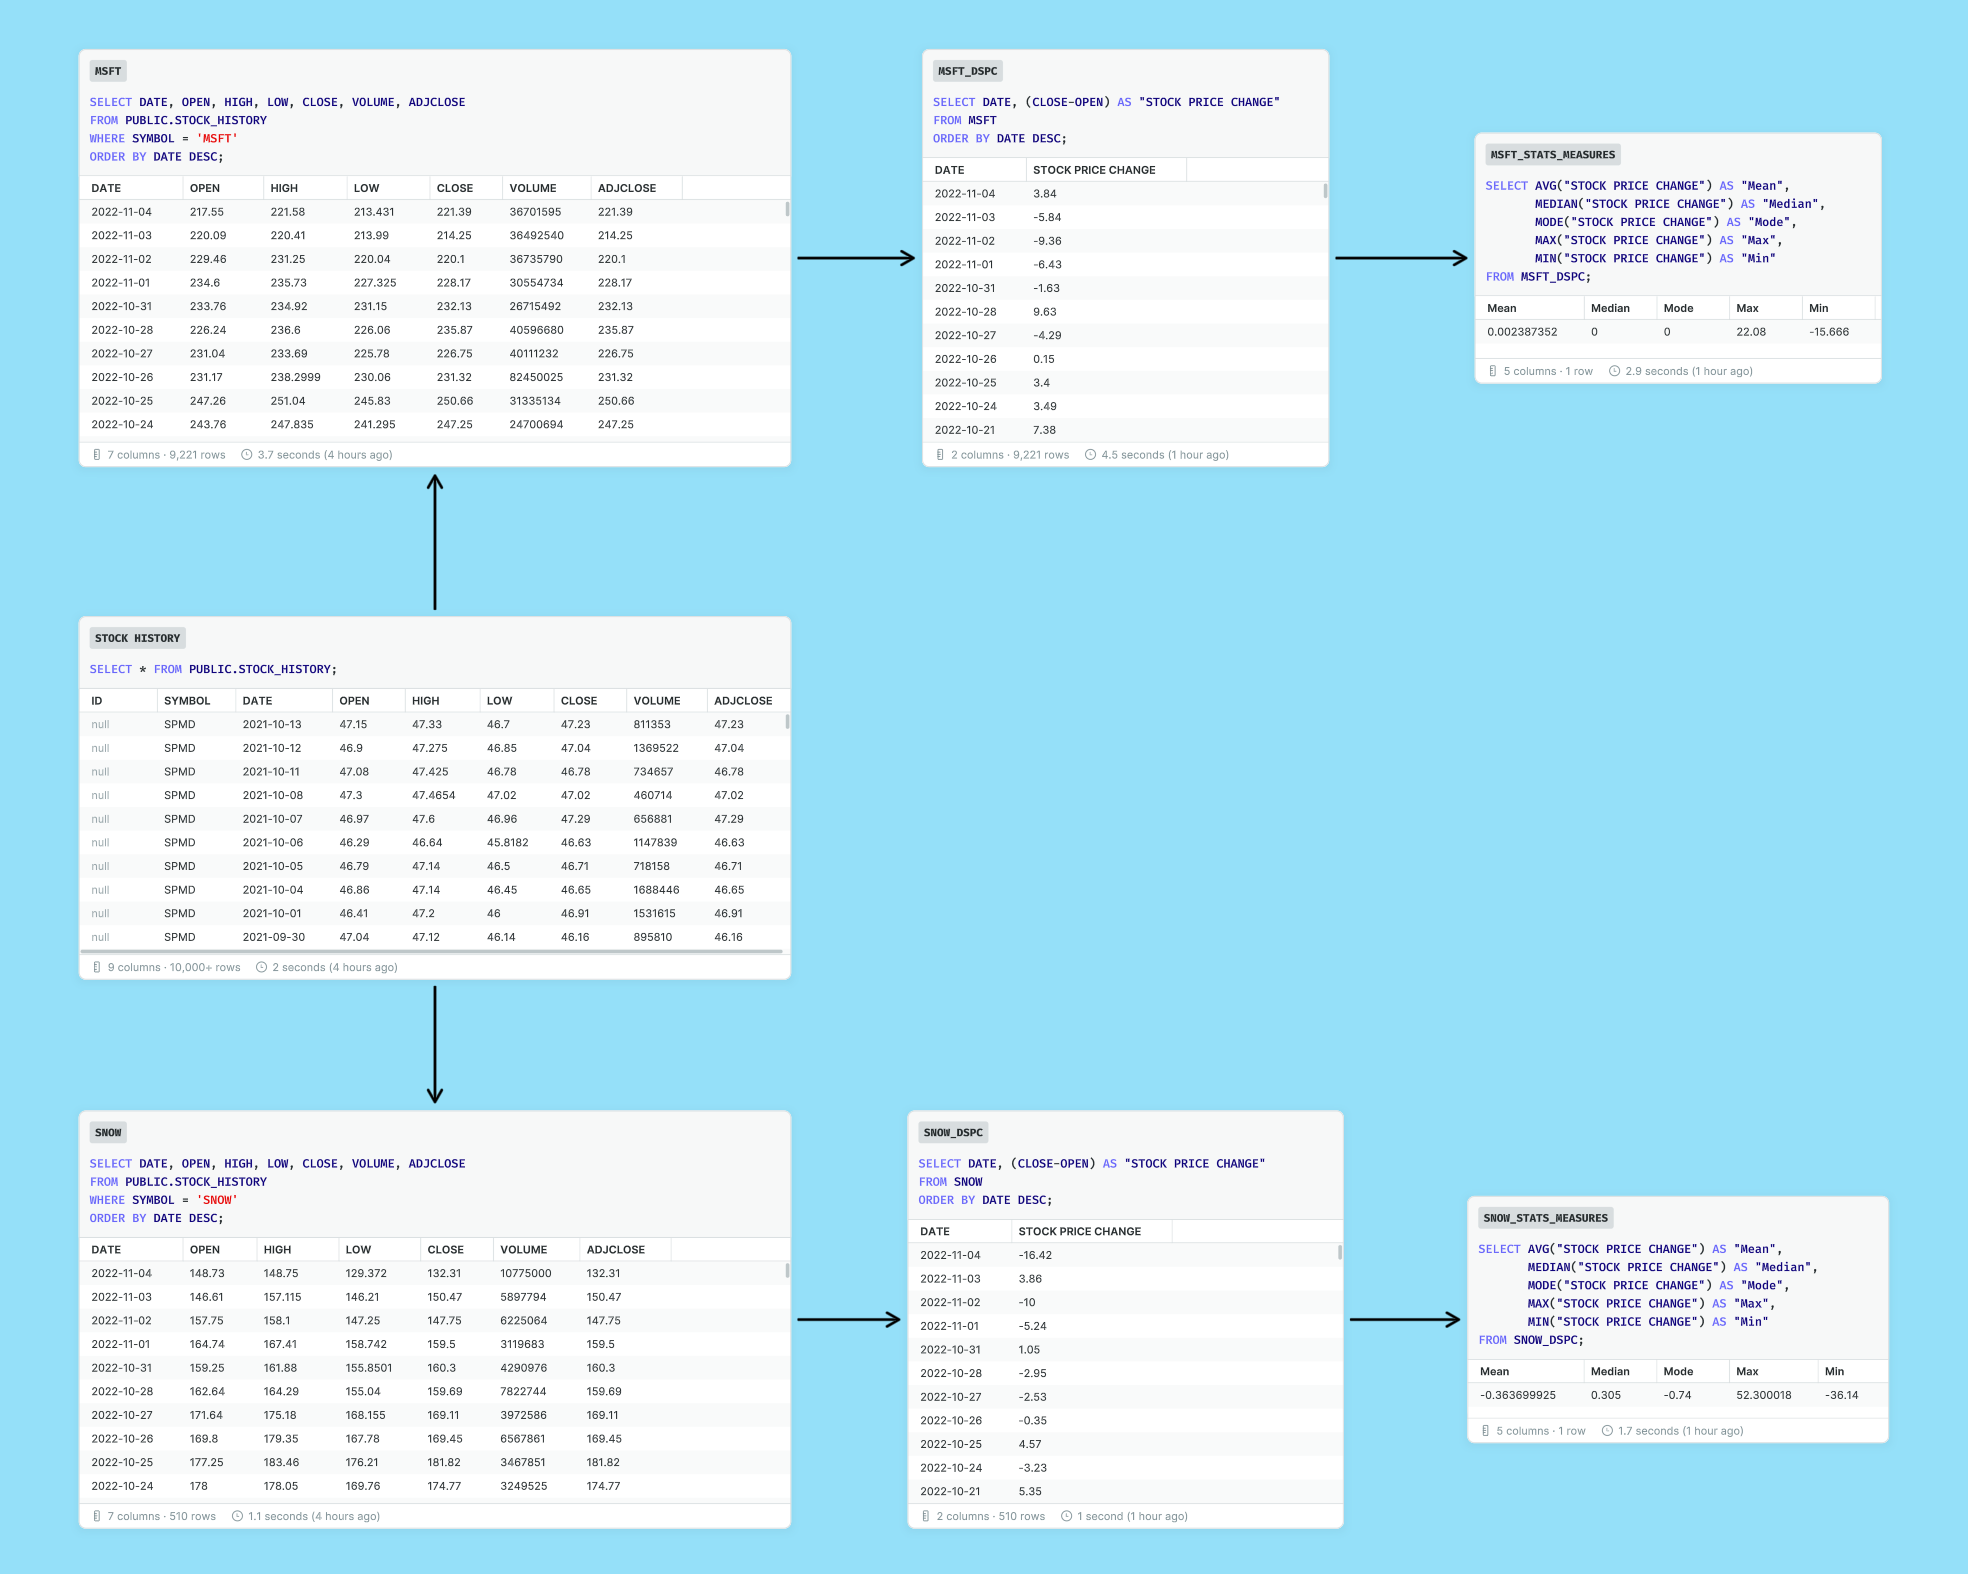Image resolution: width=1968 pixels, height=1574 pixels.
Task: Click the columns icon in SNOW_DSPC footer
Action: pos(926,1516)
